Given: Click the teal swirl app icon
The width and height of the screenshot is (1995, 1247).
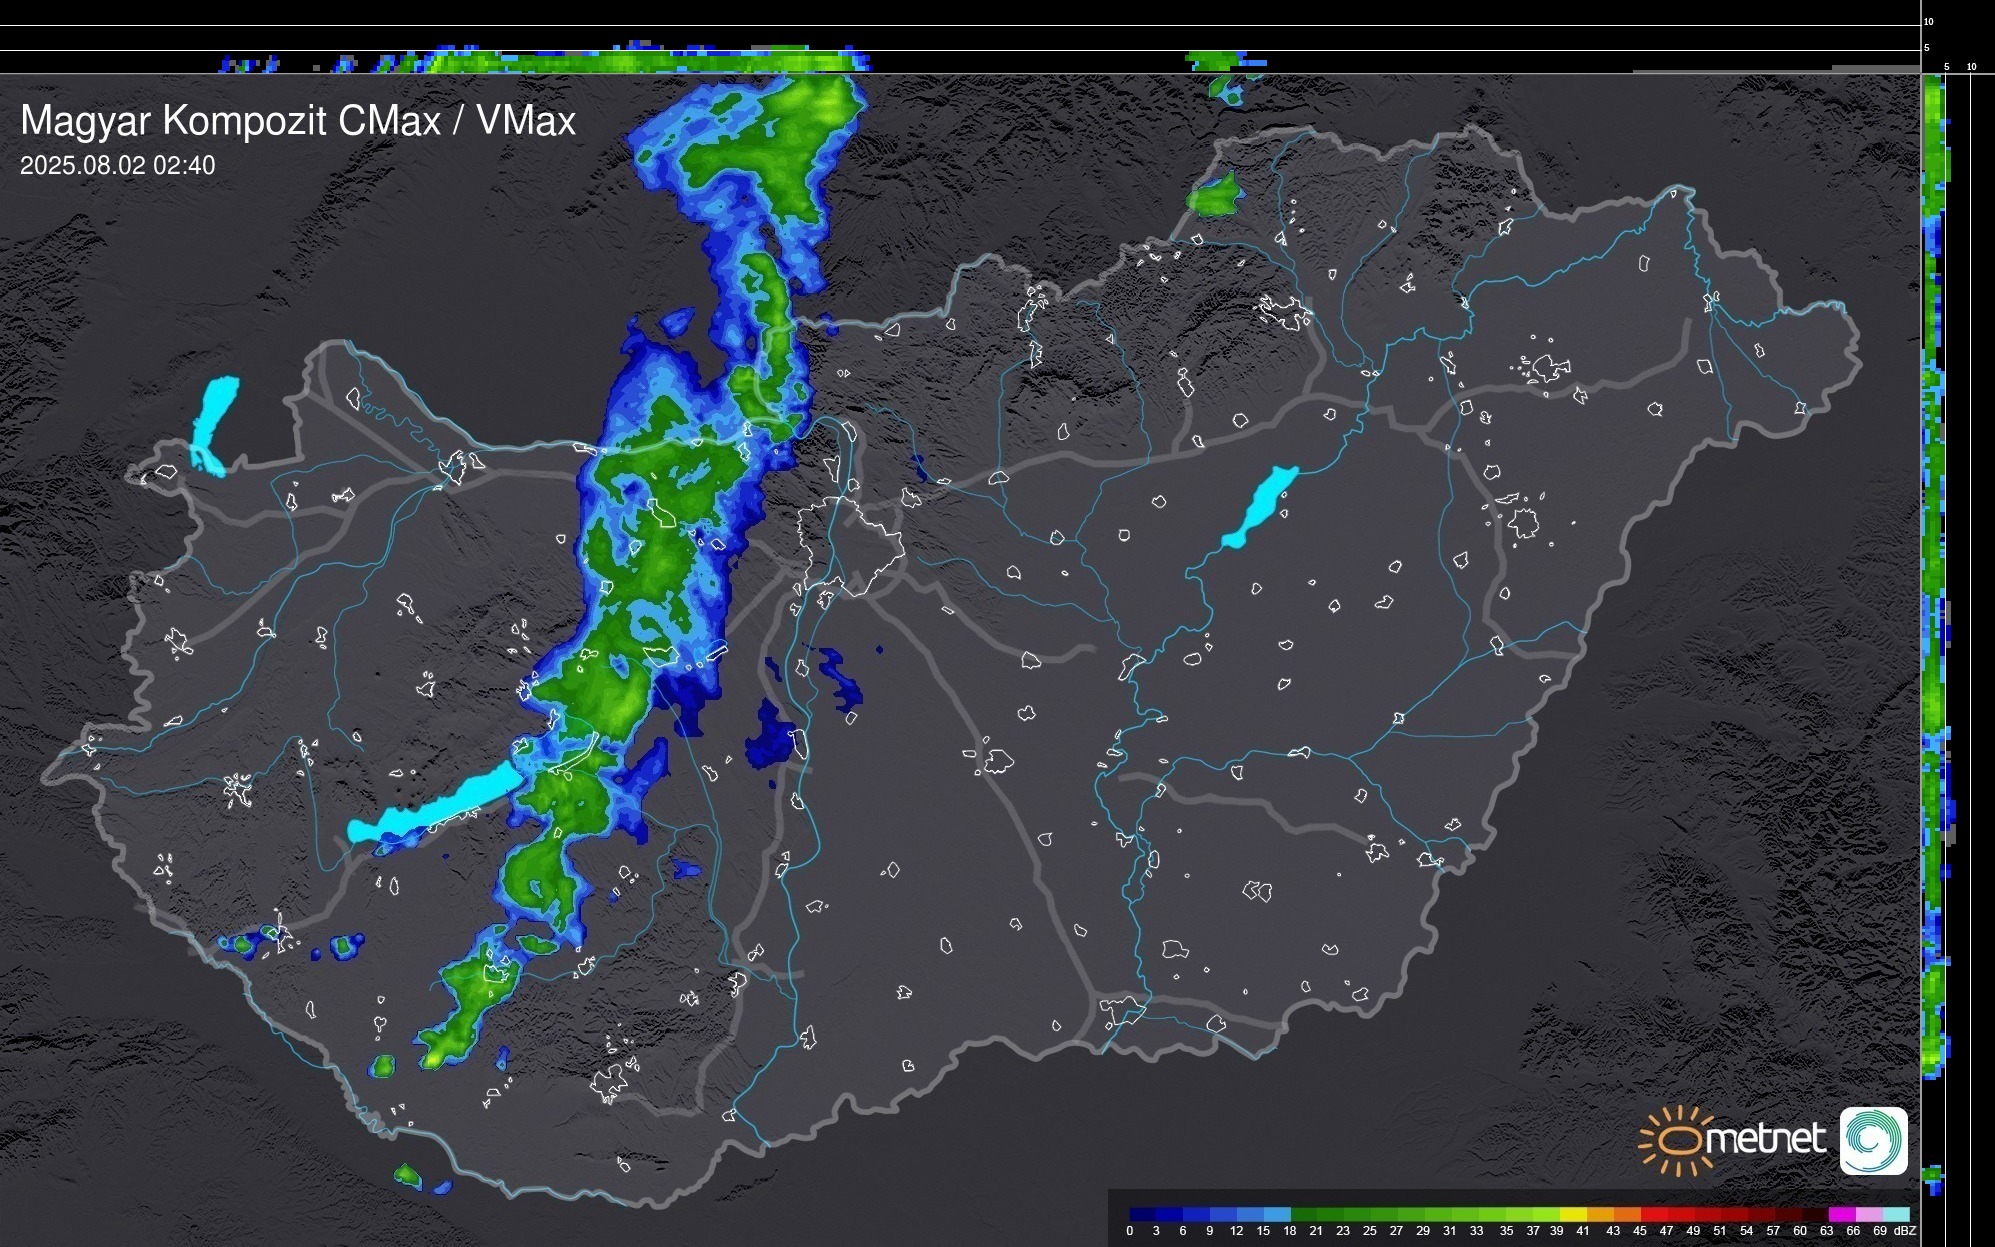Looking at the screenshot, I should point(1873,1141).
